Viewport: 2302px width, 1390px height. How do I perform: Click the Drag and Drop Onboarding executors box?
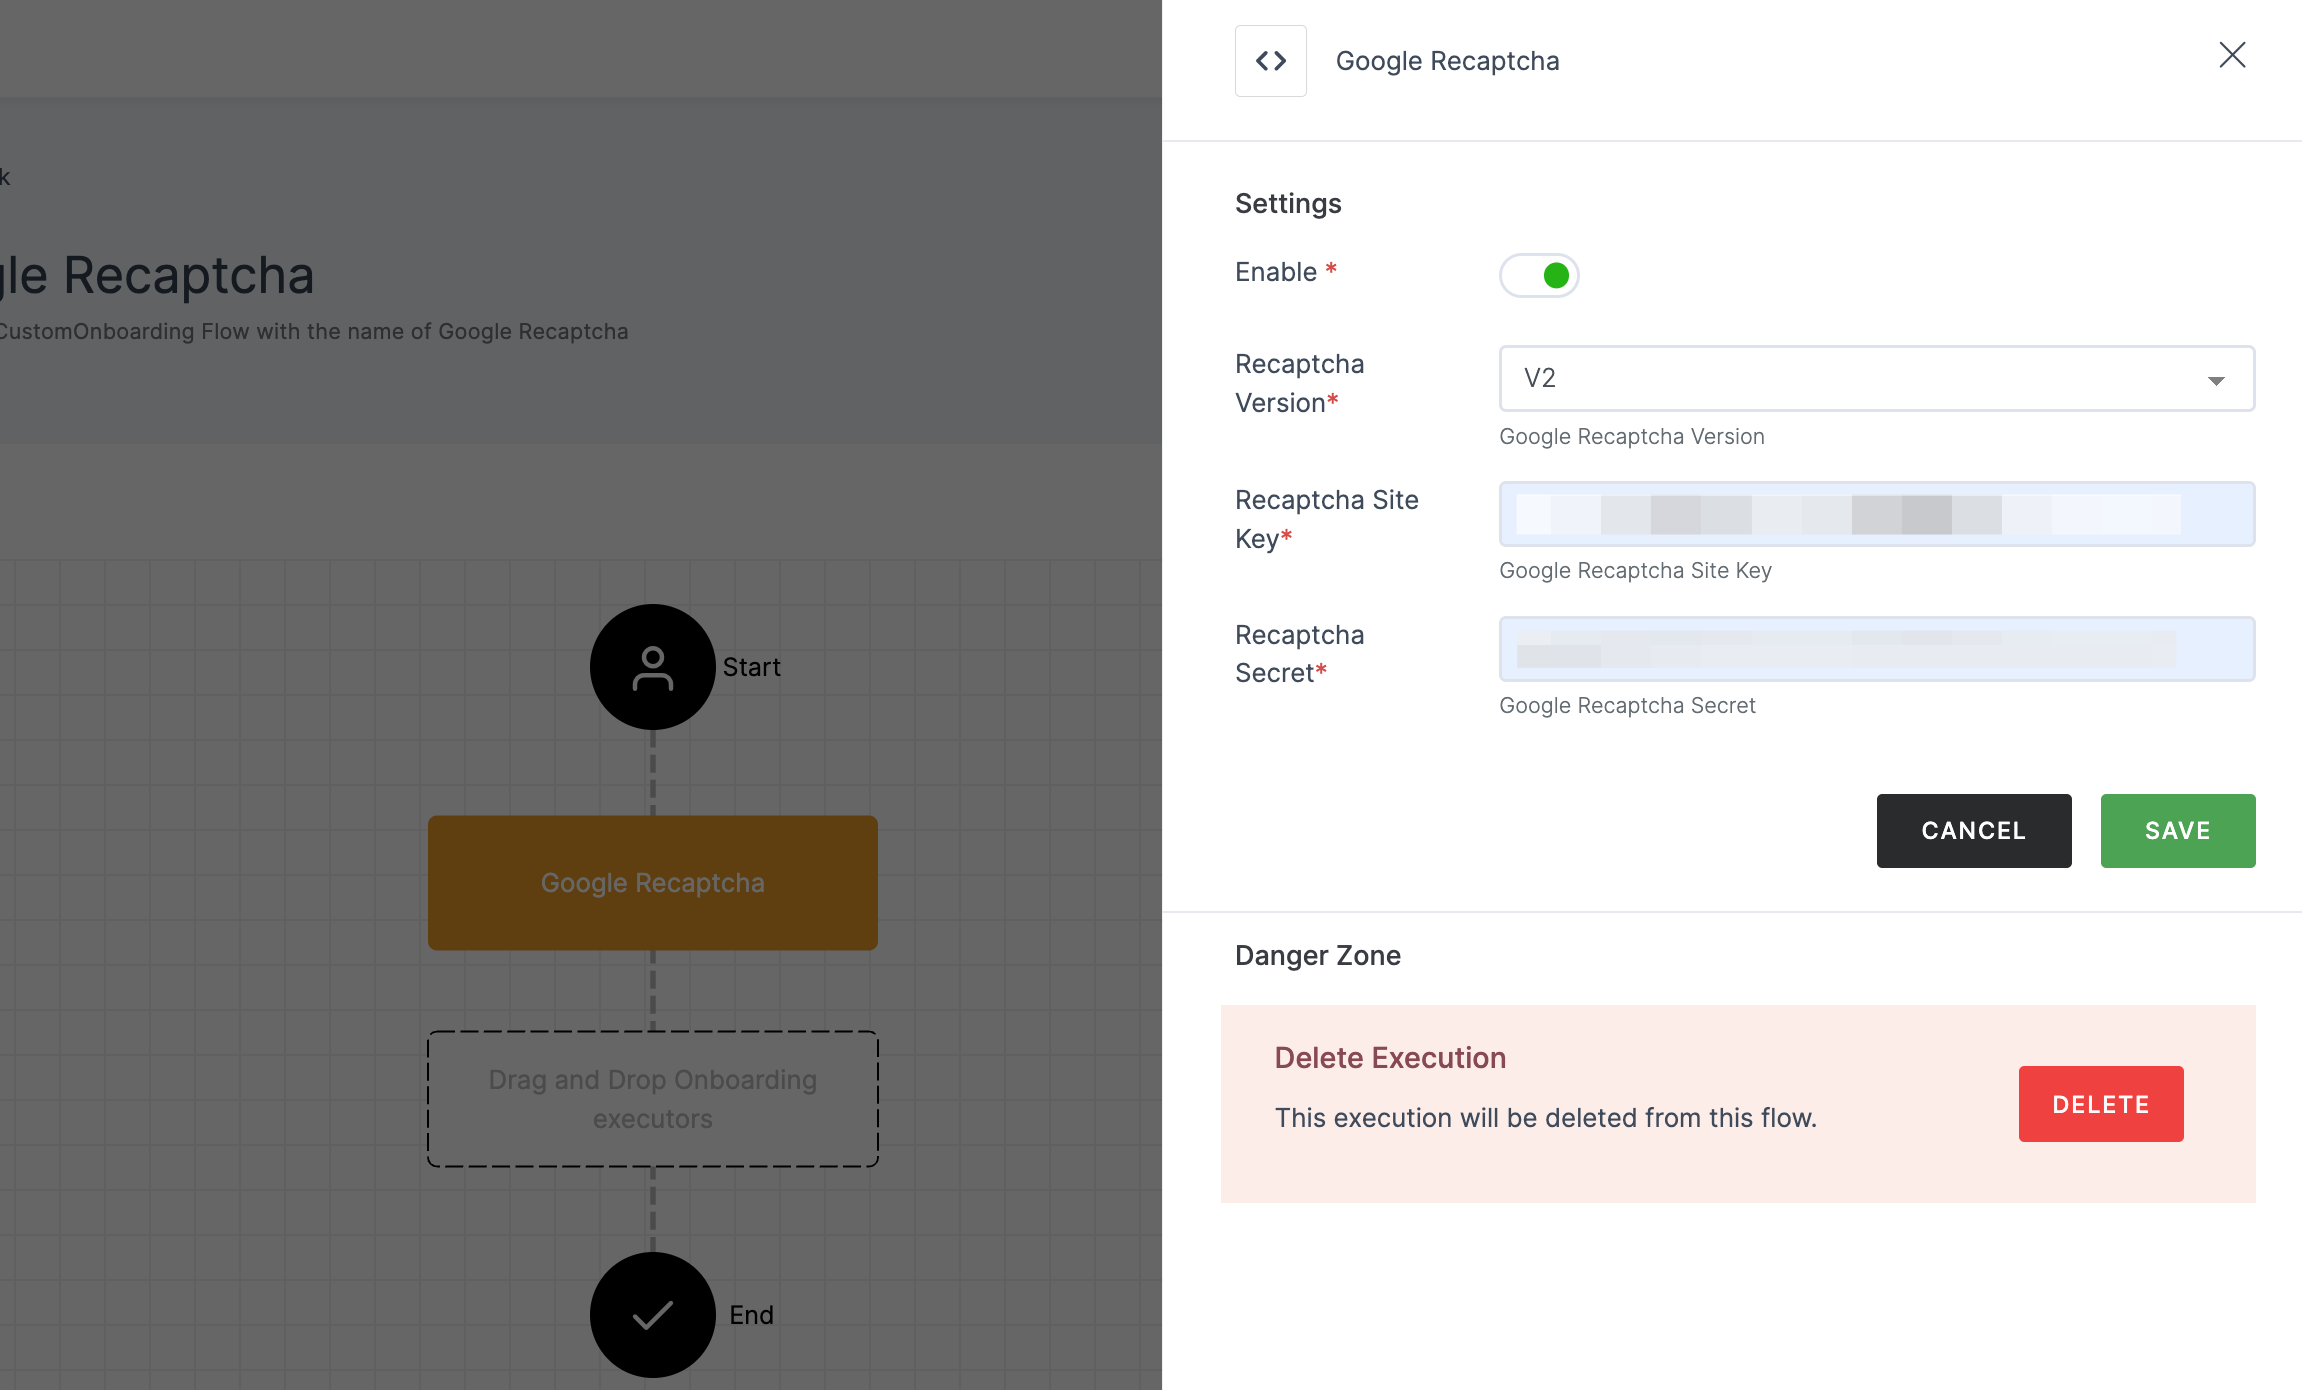[x=653, y=1099]
